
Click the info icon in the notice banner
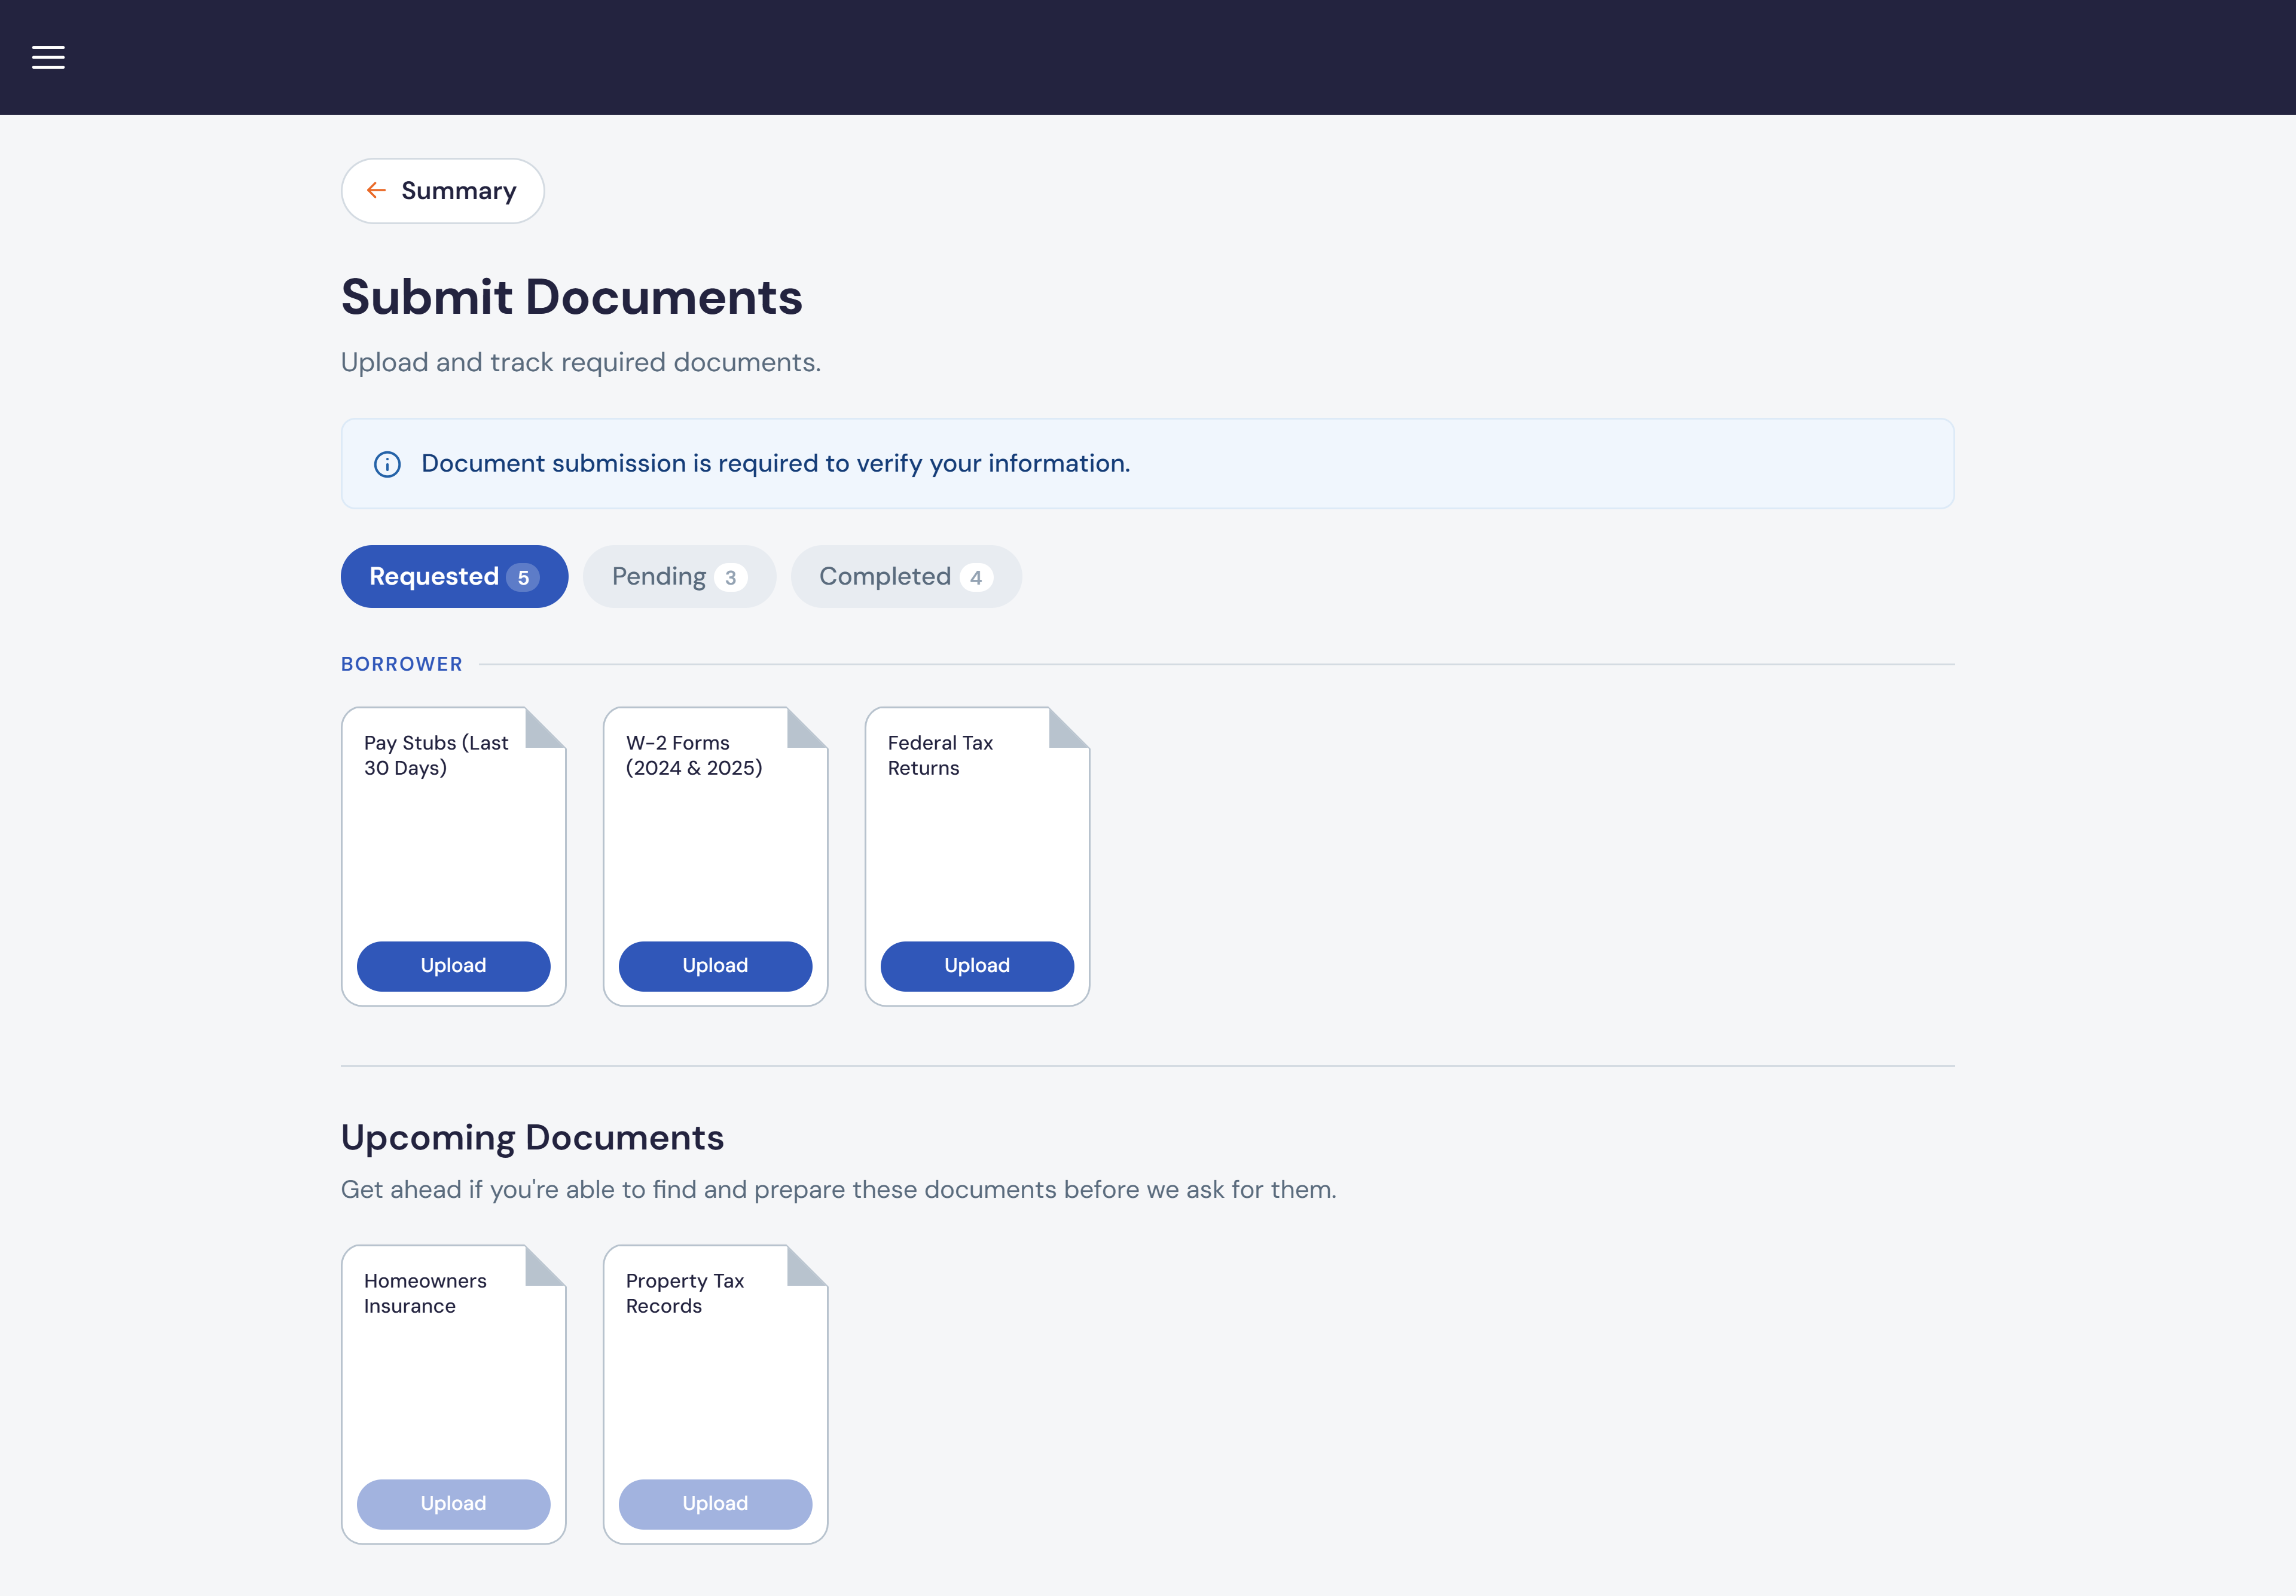pyautogui.click(x=387, y=464)
